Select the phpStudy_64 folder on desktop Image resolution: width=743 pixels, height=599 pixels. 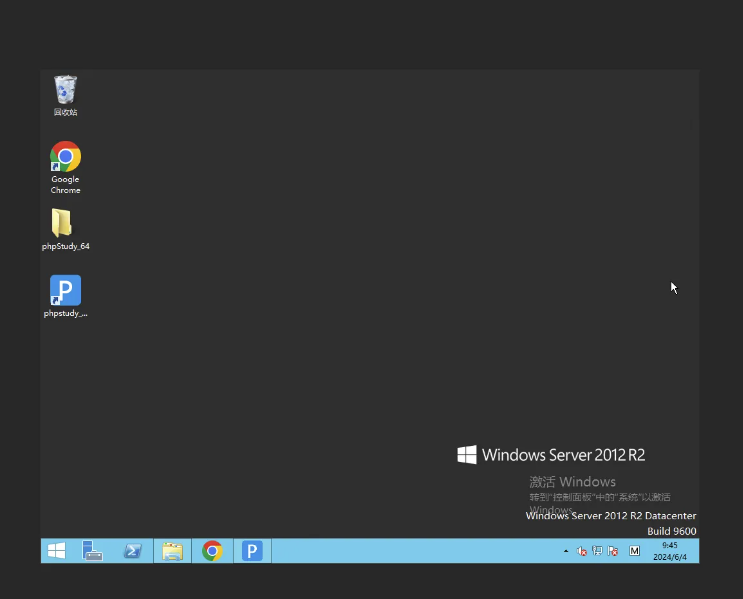coord(62,223)
